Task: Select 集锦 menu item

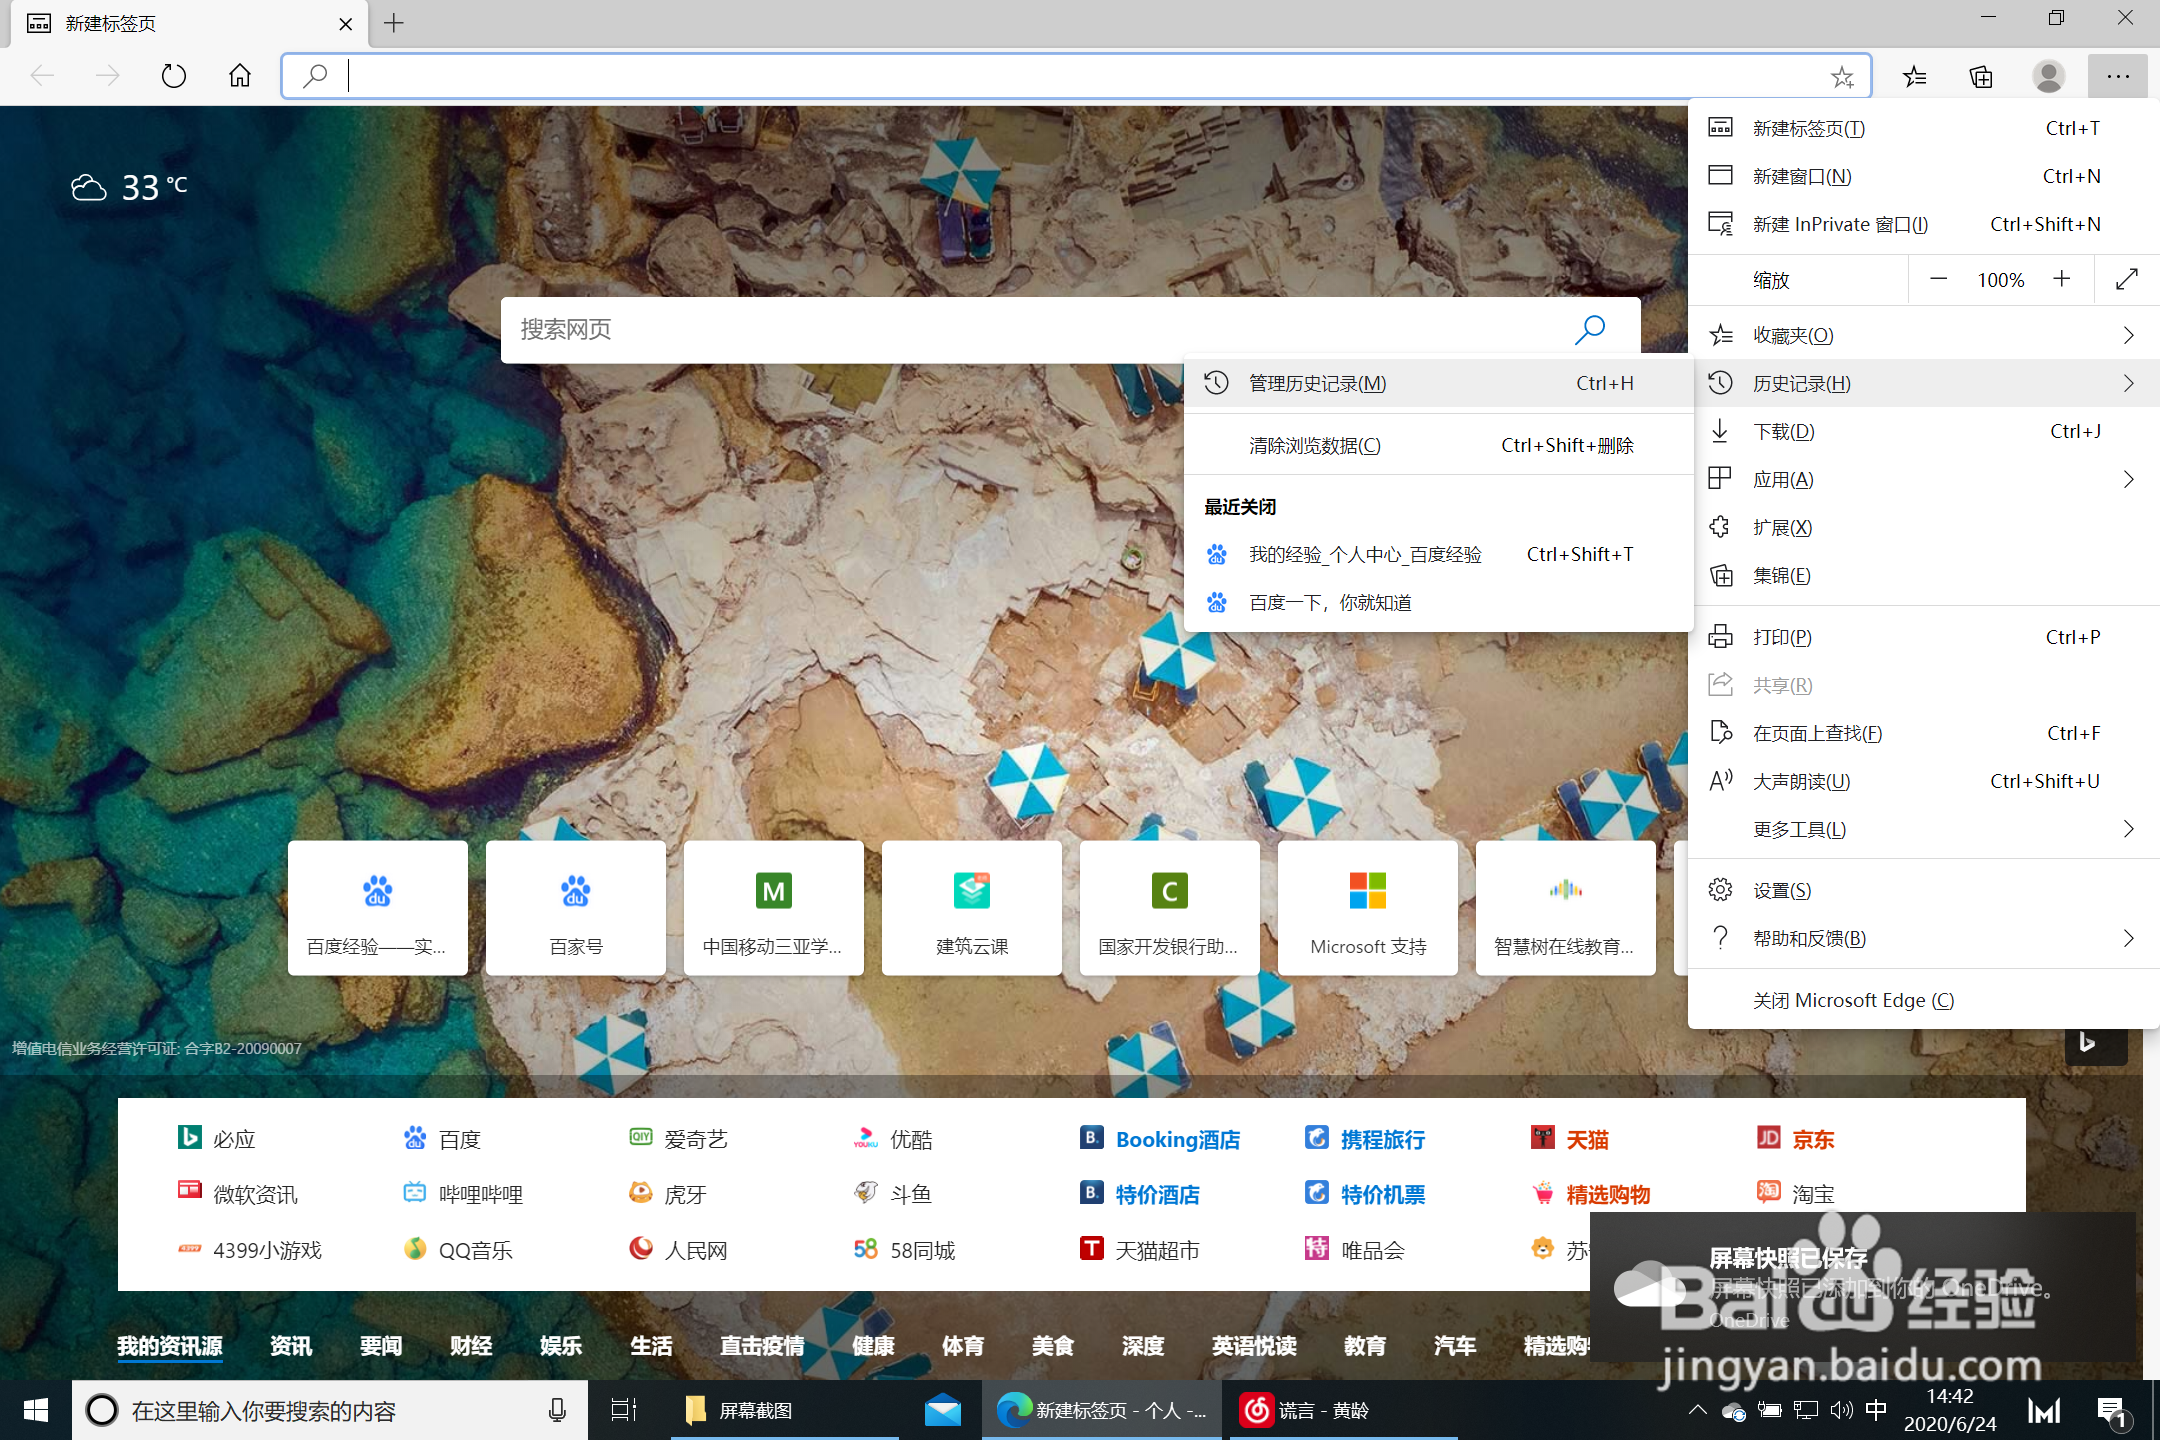Action: coord(1924,575)
